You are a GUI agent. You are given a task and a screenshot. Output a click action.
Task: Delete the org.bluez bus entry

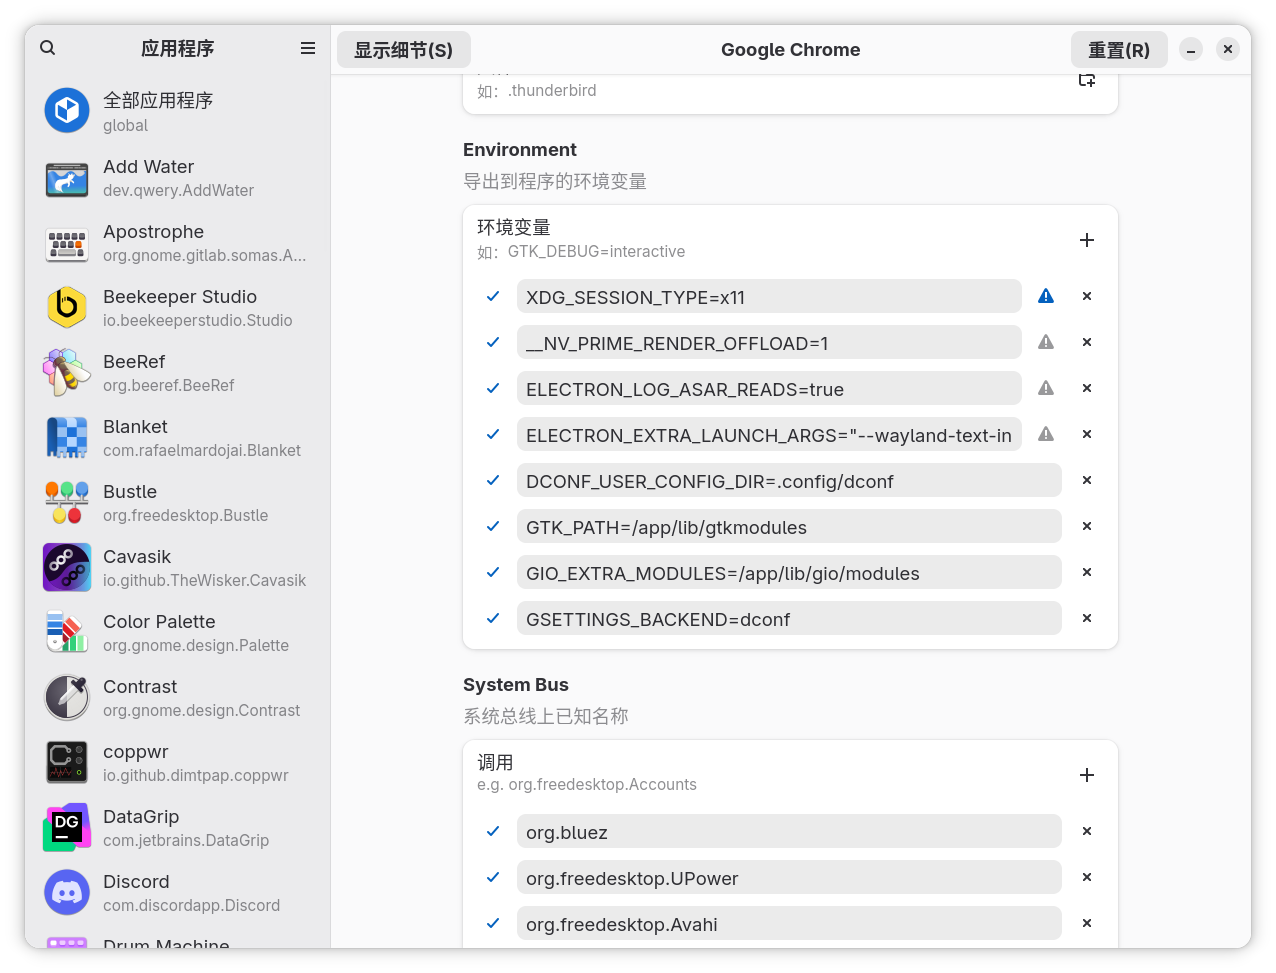(x=1087, y=831)
